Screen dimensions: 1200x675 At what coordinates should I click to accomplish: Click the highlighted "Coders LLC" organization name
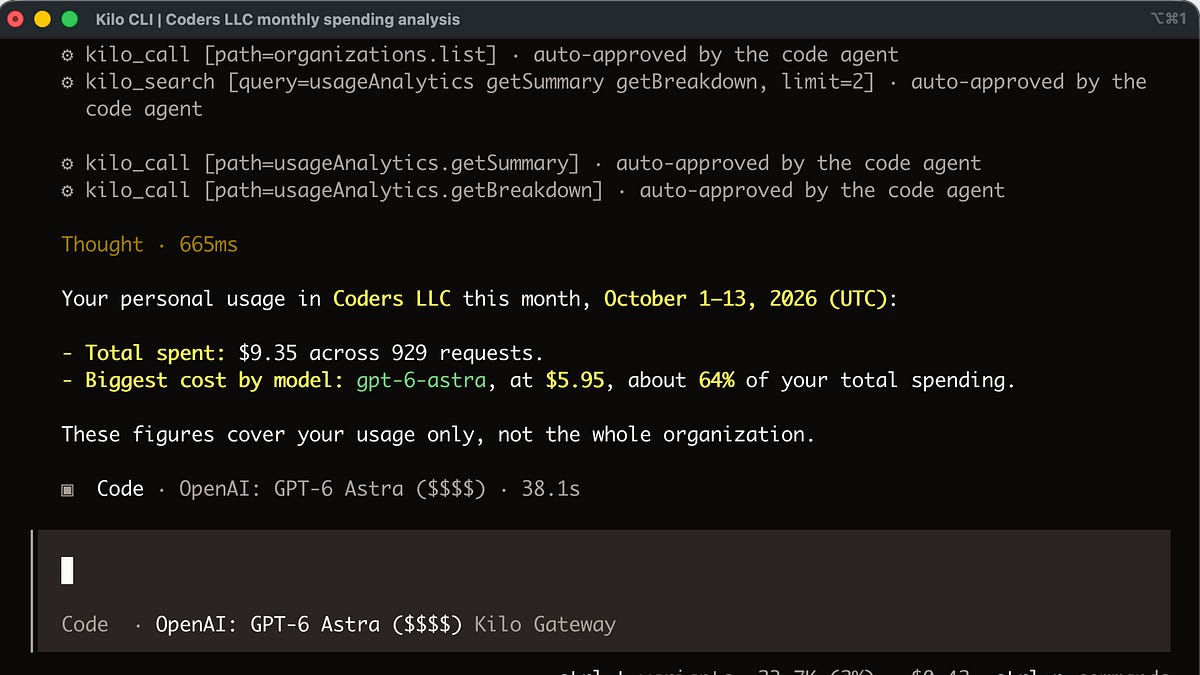pos(392,299)
